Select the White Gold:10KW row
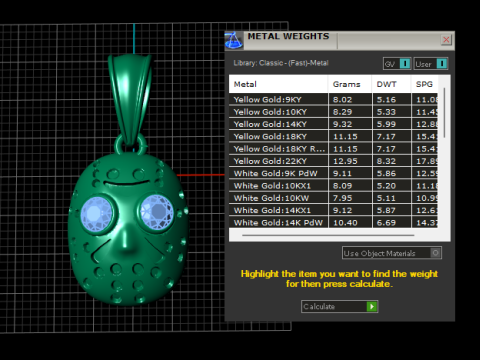 pos(333,198)
